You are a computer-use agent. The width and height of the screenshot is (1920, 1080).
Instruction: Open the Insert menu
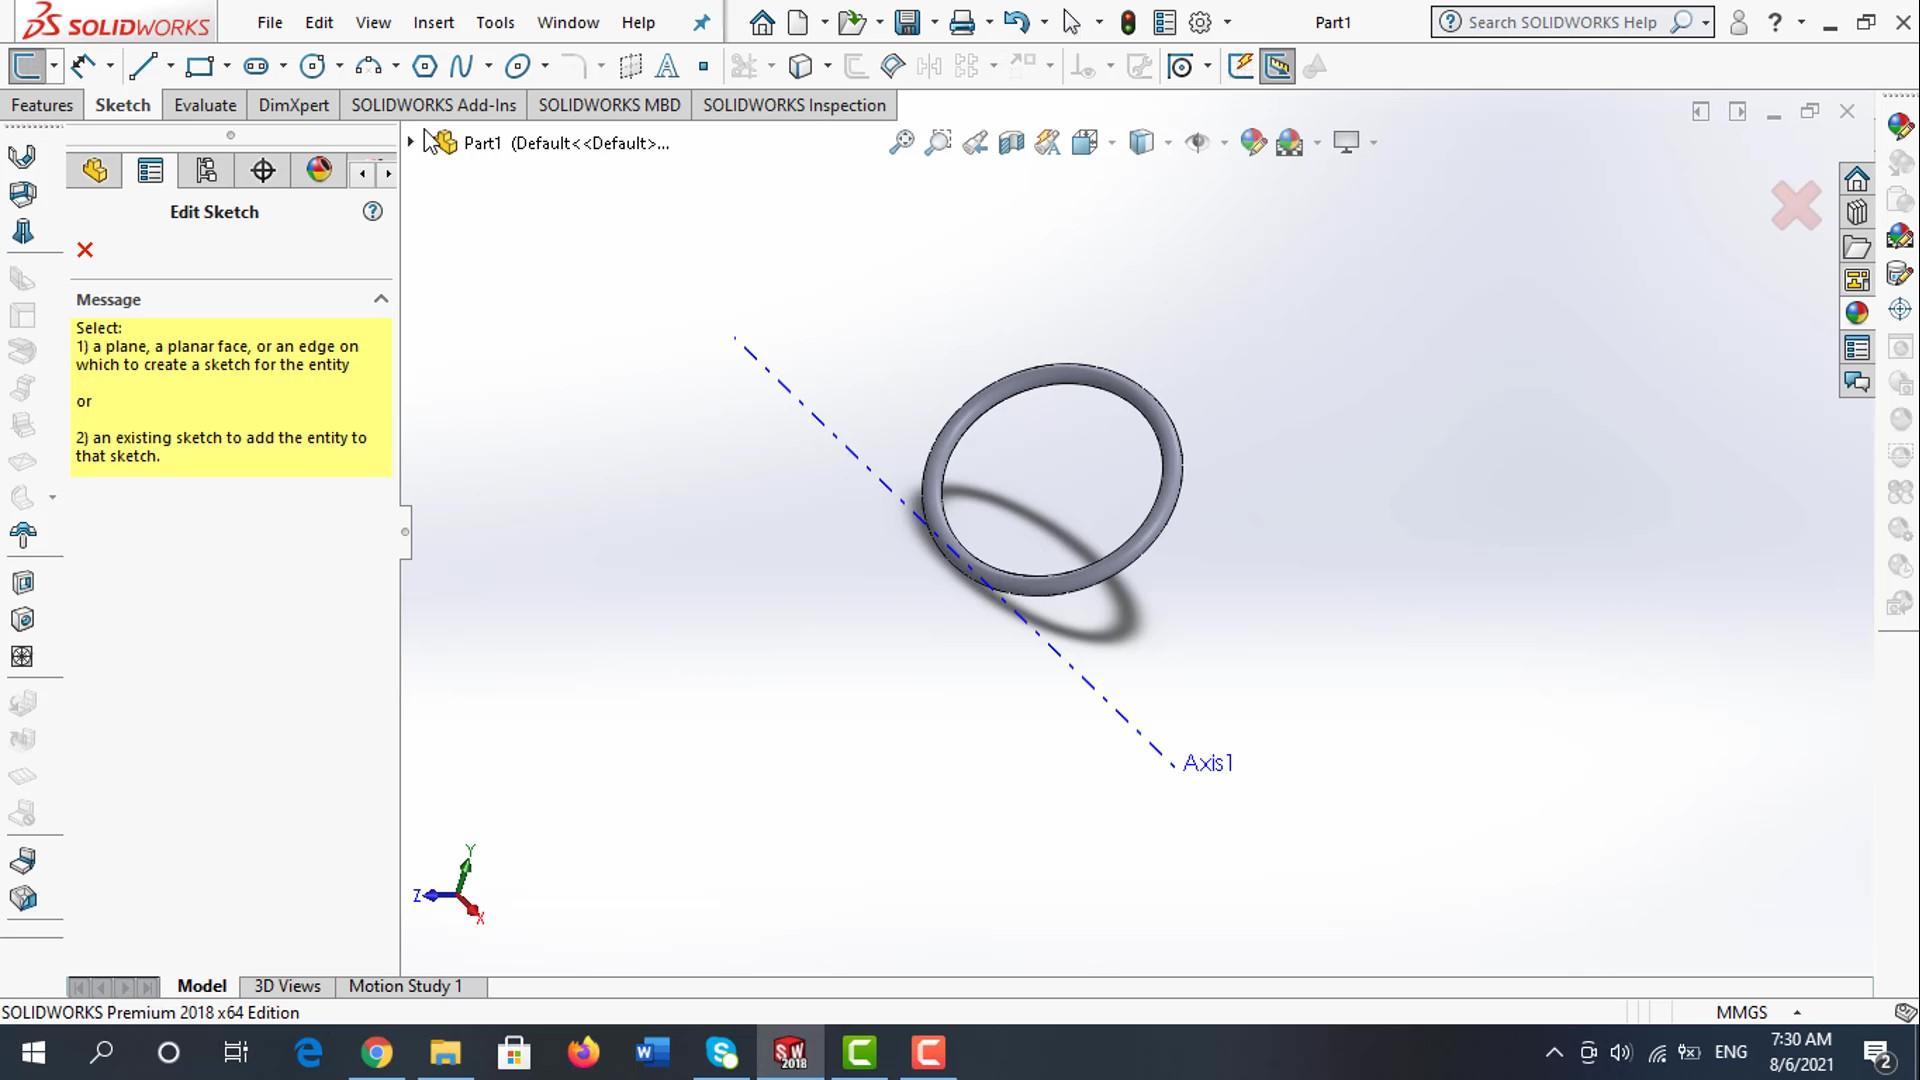433,22
